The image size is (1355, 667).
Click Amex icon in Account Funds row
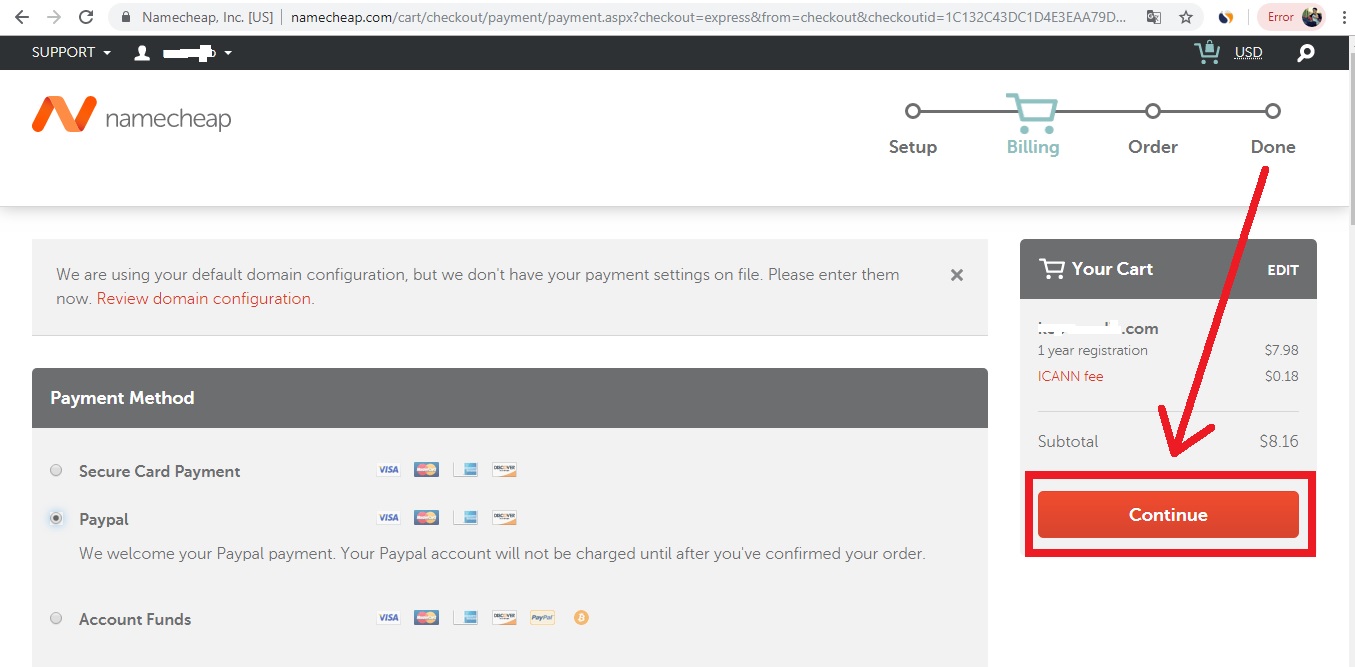coord(465,618)
